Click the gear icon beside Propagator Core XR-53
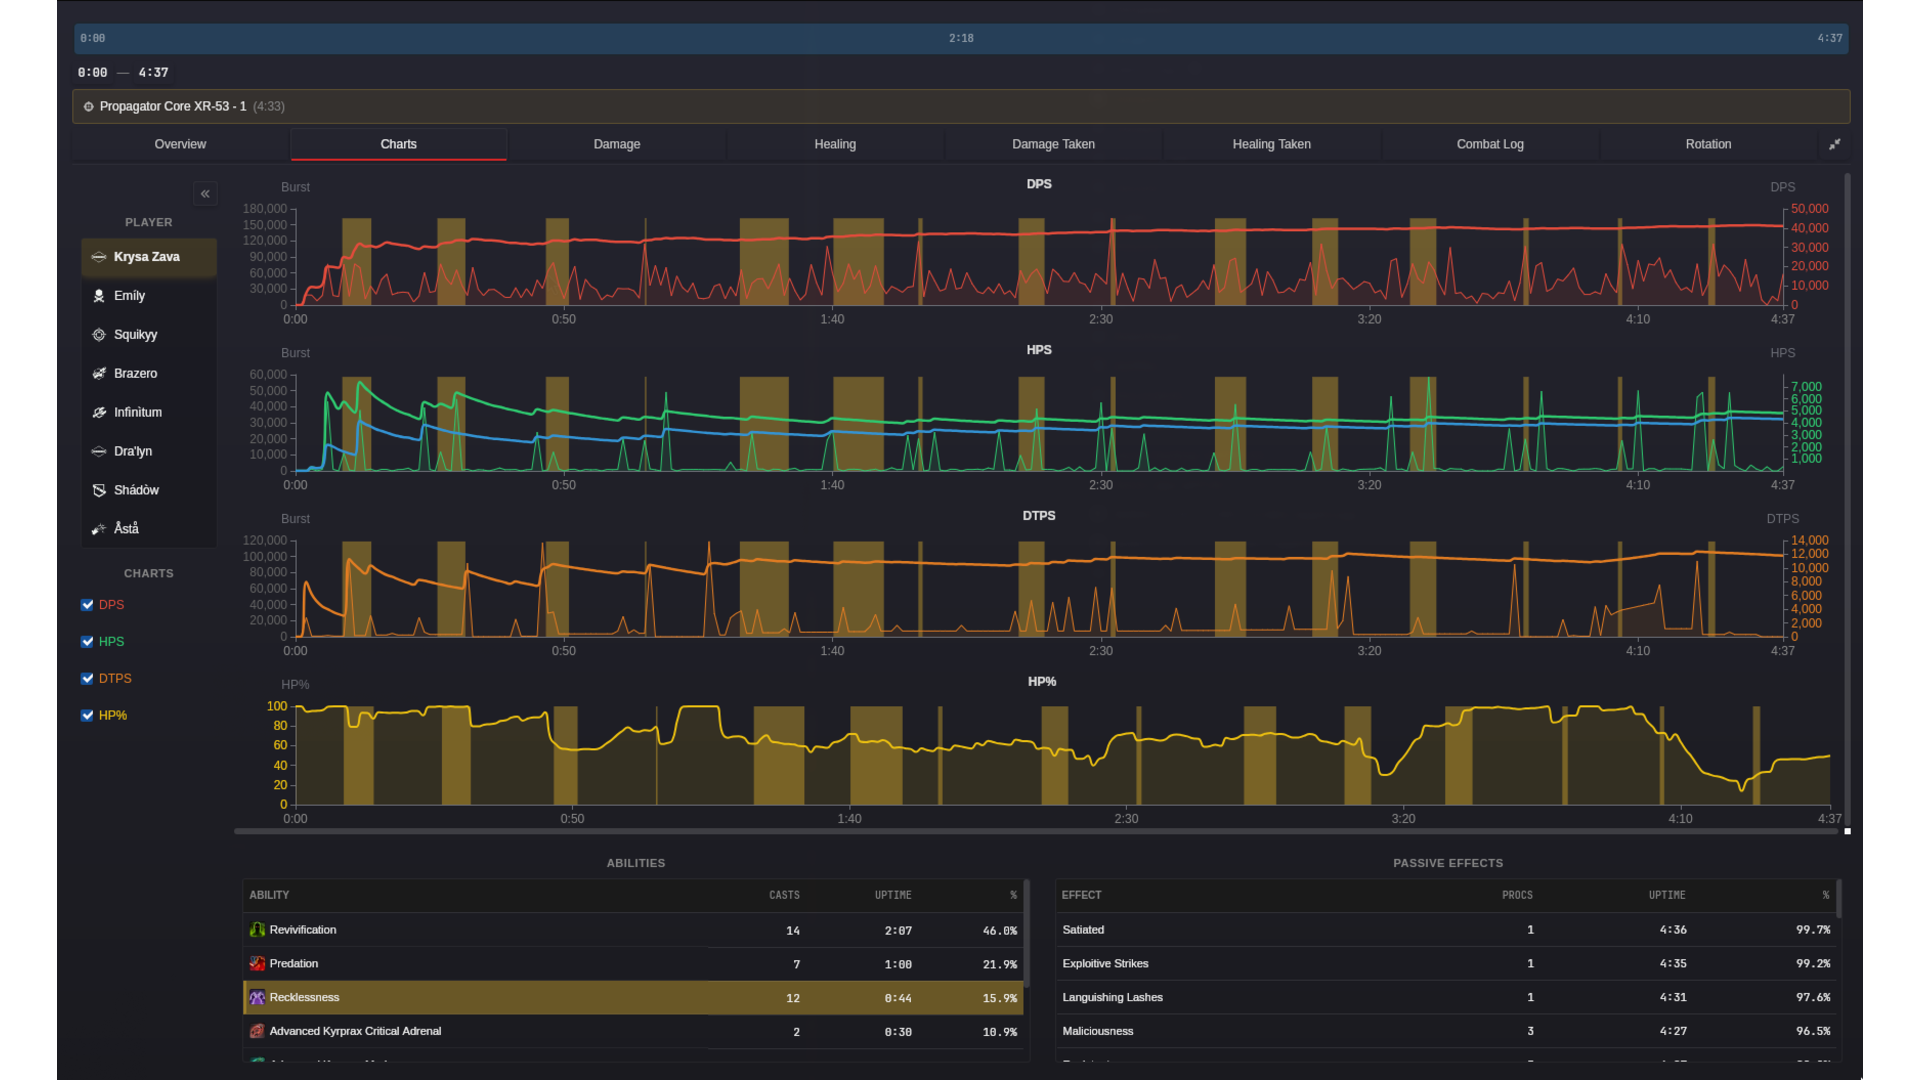1920x1080 pixels. pyautogui.click(x=89, y=106)
